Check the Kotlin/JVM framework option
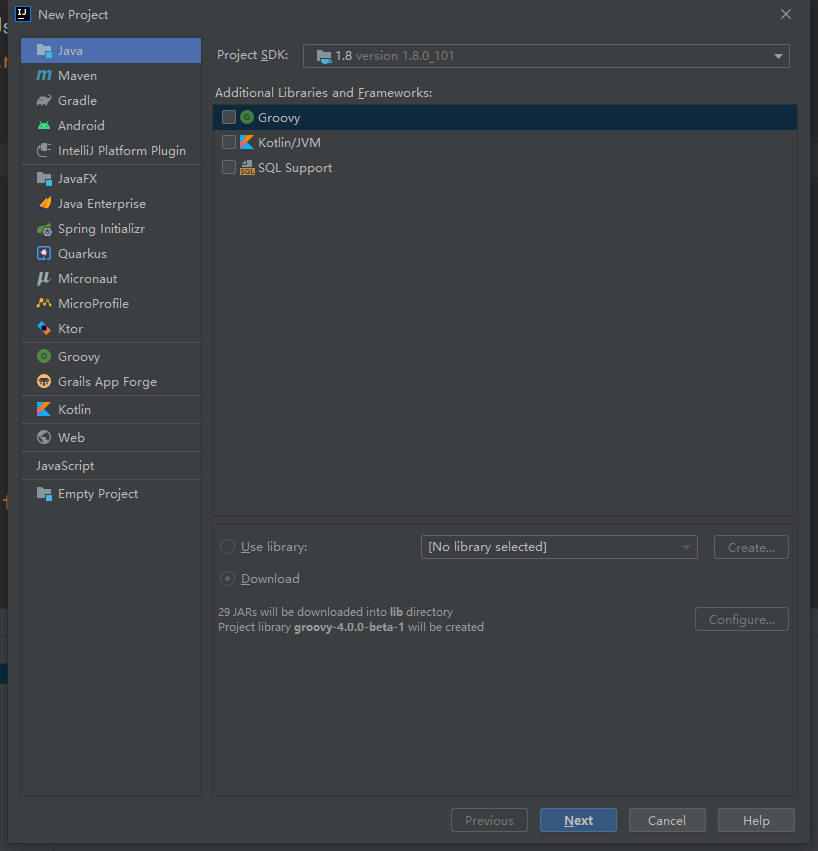818x851 pixels. [x=229, y=142]
